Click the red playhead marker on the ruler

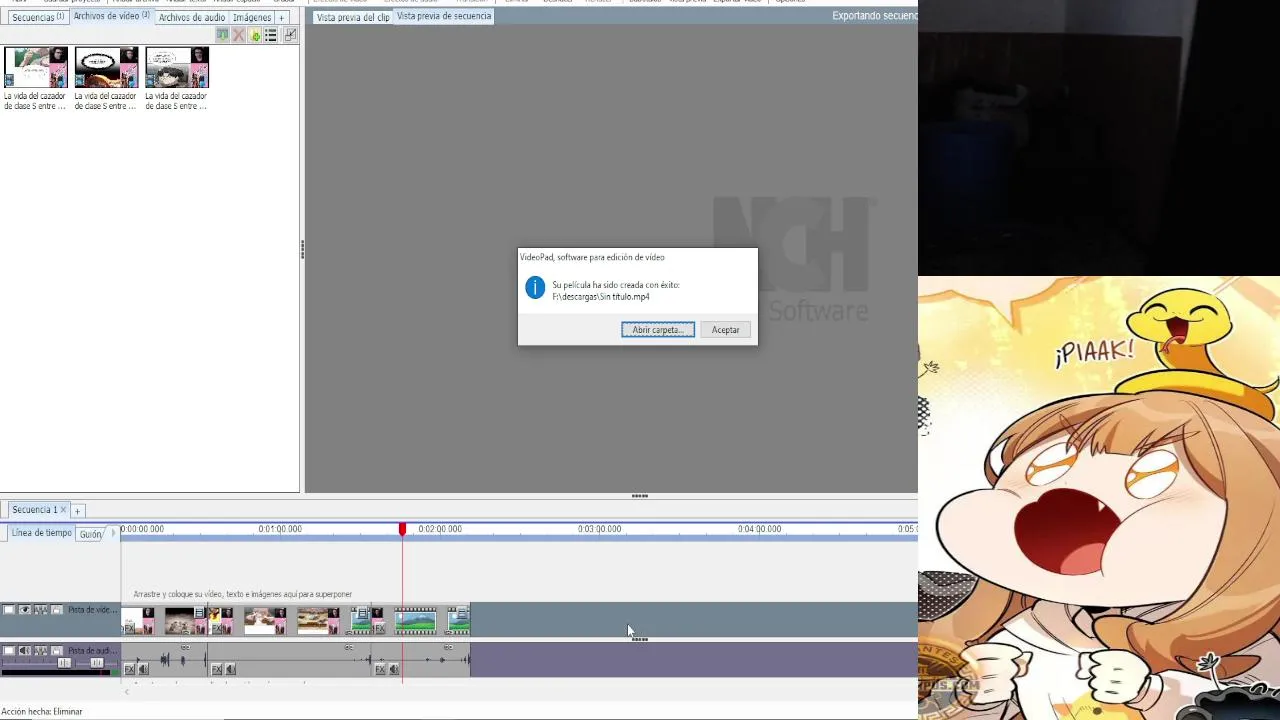(402, 529)
